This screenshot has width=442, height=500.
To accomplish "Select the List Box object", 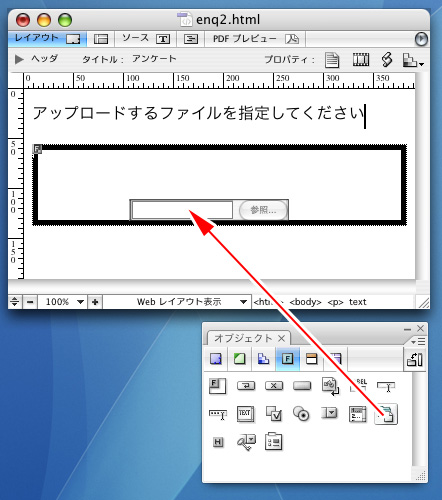I will click(358, 414).
